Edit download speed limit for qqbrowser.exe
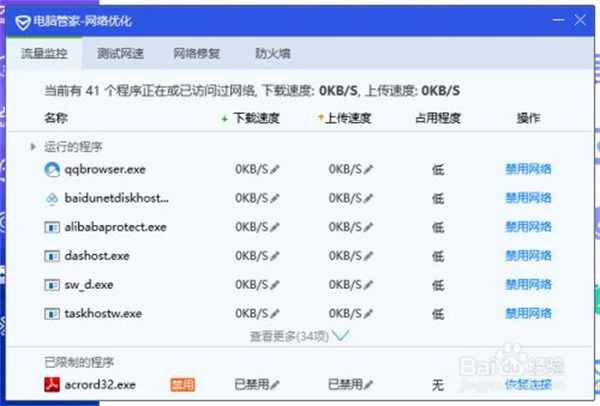600x406 pixels. [x=275, y=170]
